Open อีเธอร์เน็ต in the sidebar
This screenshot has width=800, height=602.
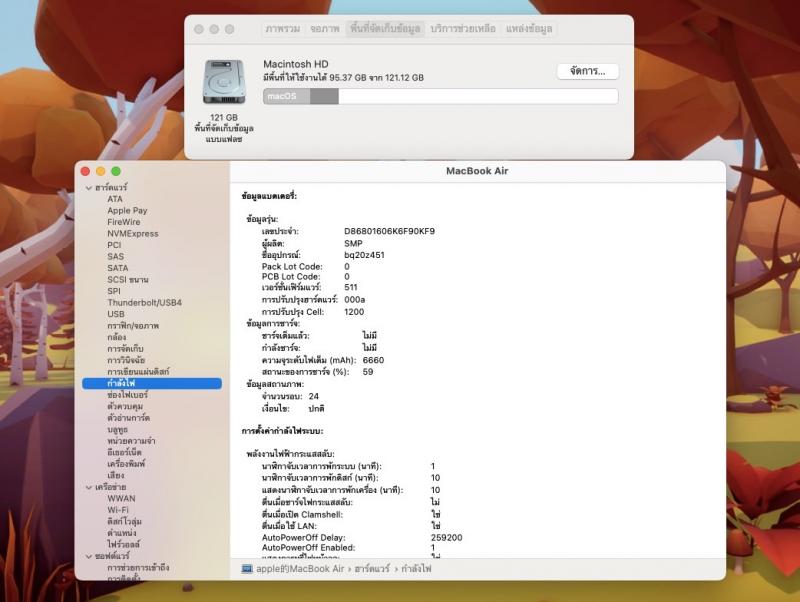point(124,453)
